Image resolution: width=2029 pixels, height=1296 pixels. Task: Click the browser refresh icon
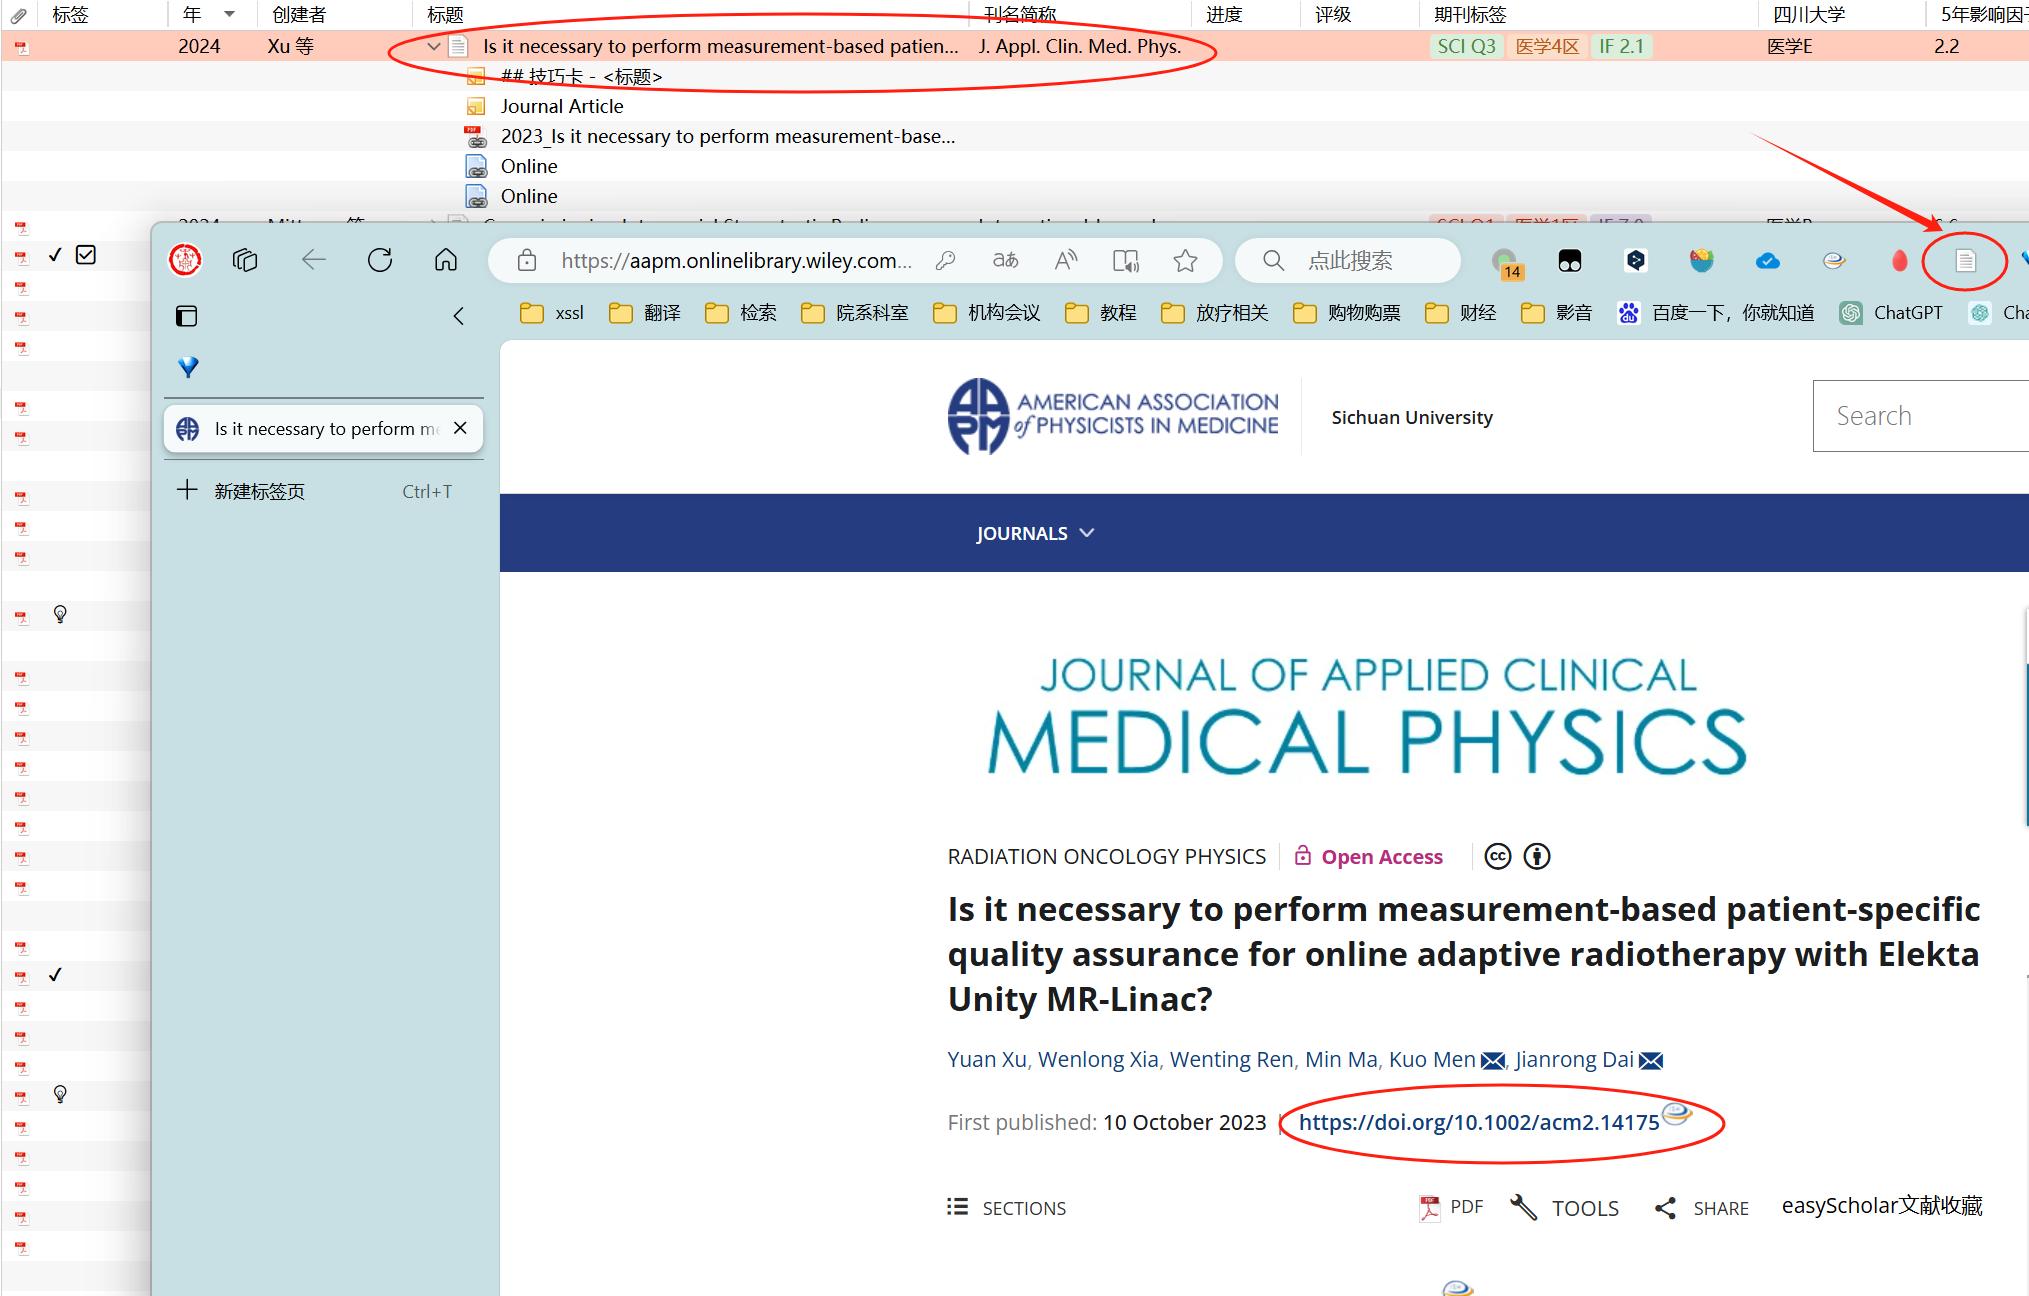[x=380, y=261]
